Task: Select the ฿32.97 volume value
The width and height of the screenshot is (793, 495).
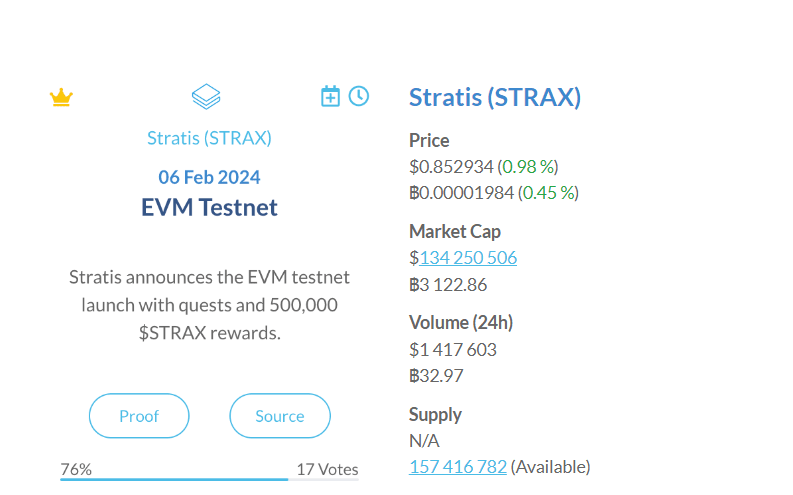Action: coord(436,376)
